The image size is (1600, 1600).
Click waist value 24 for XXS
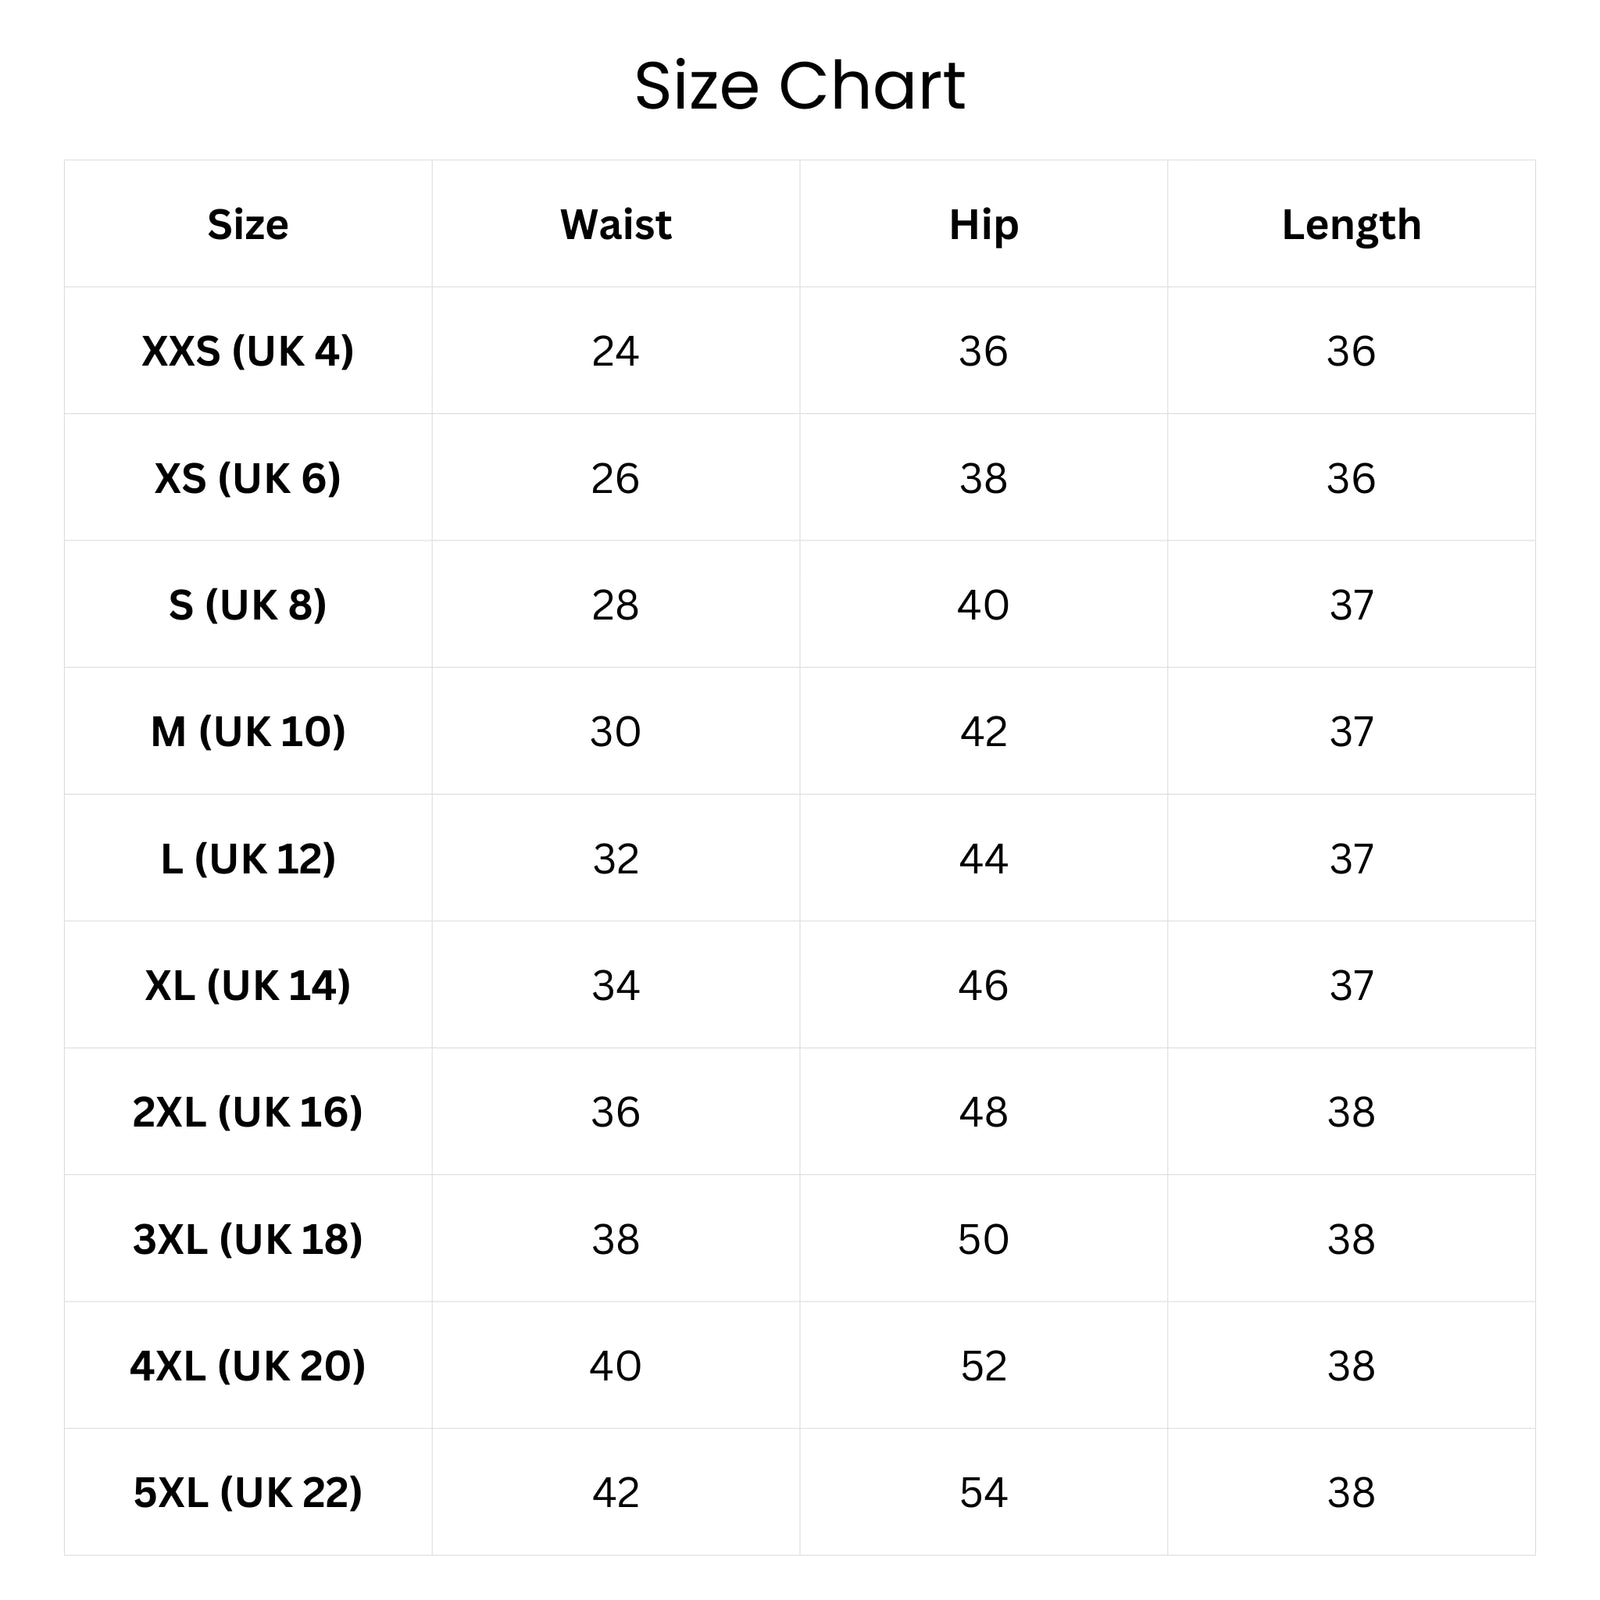tap(616, 351)
